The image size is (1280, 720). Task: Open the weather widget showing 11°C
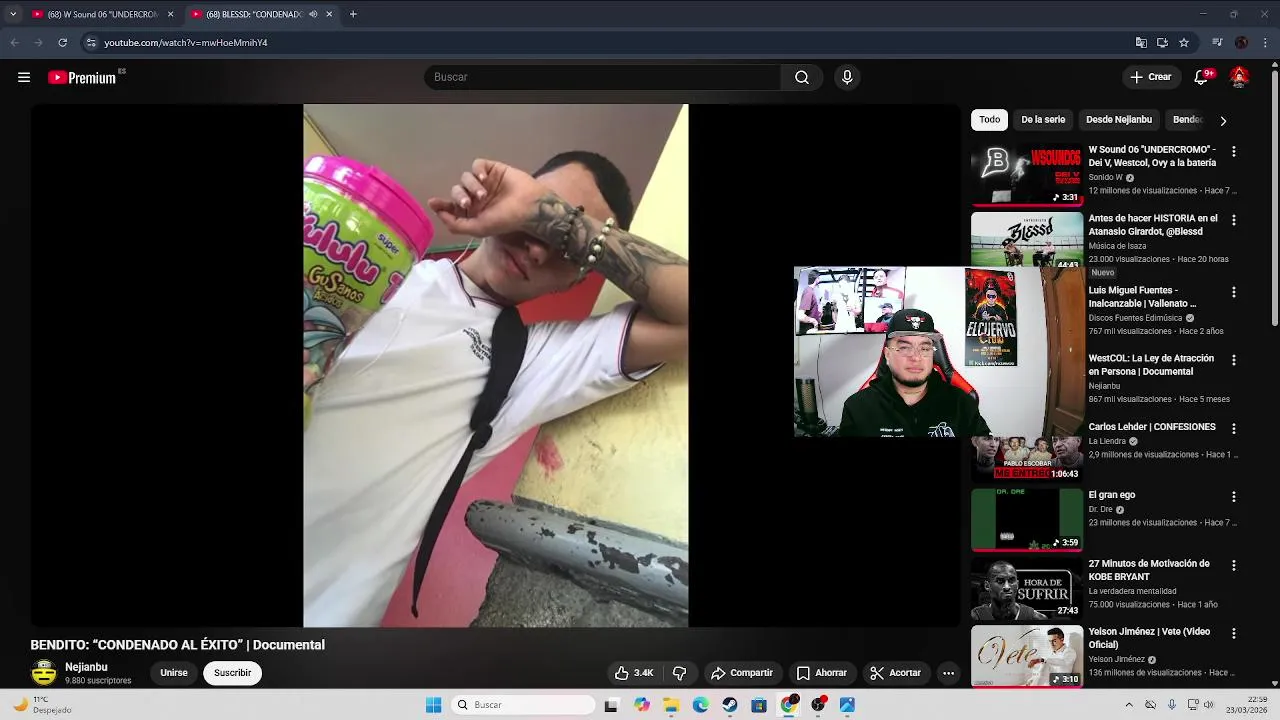pyautogui.click(x=42, y=705)
